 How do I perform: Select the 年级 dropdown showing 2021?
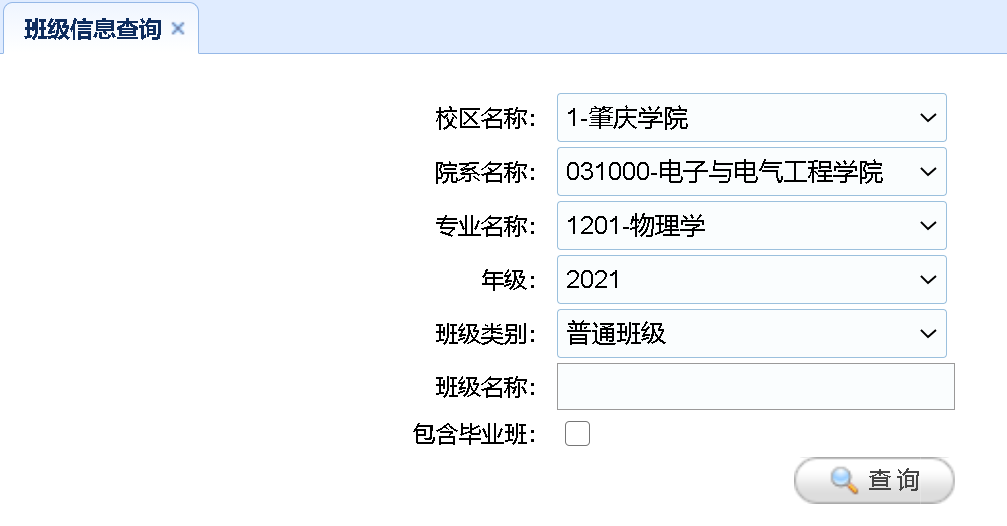[x=751, y=280]
